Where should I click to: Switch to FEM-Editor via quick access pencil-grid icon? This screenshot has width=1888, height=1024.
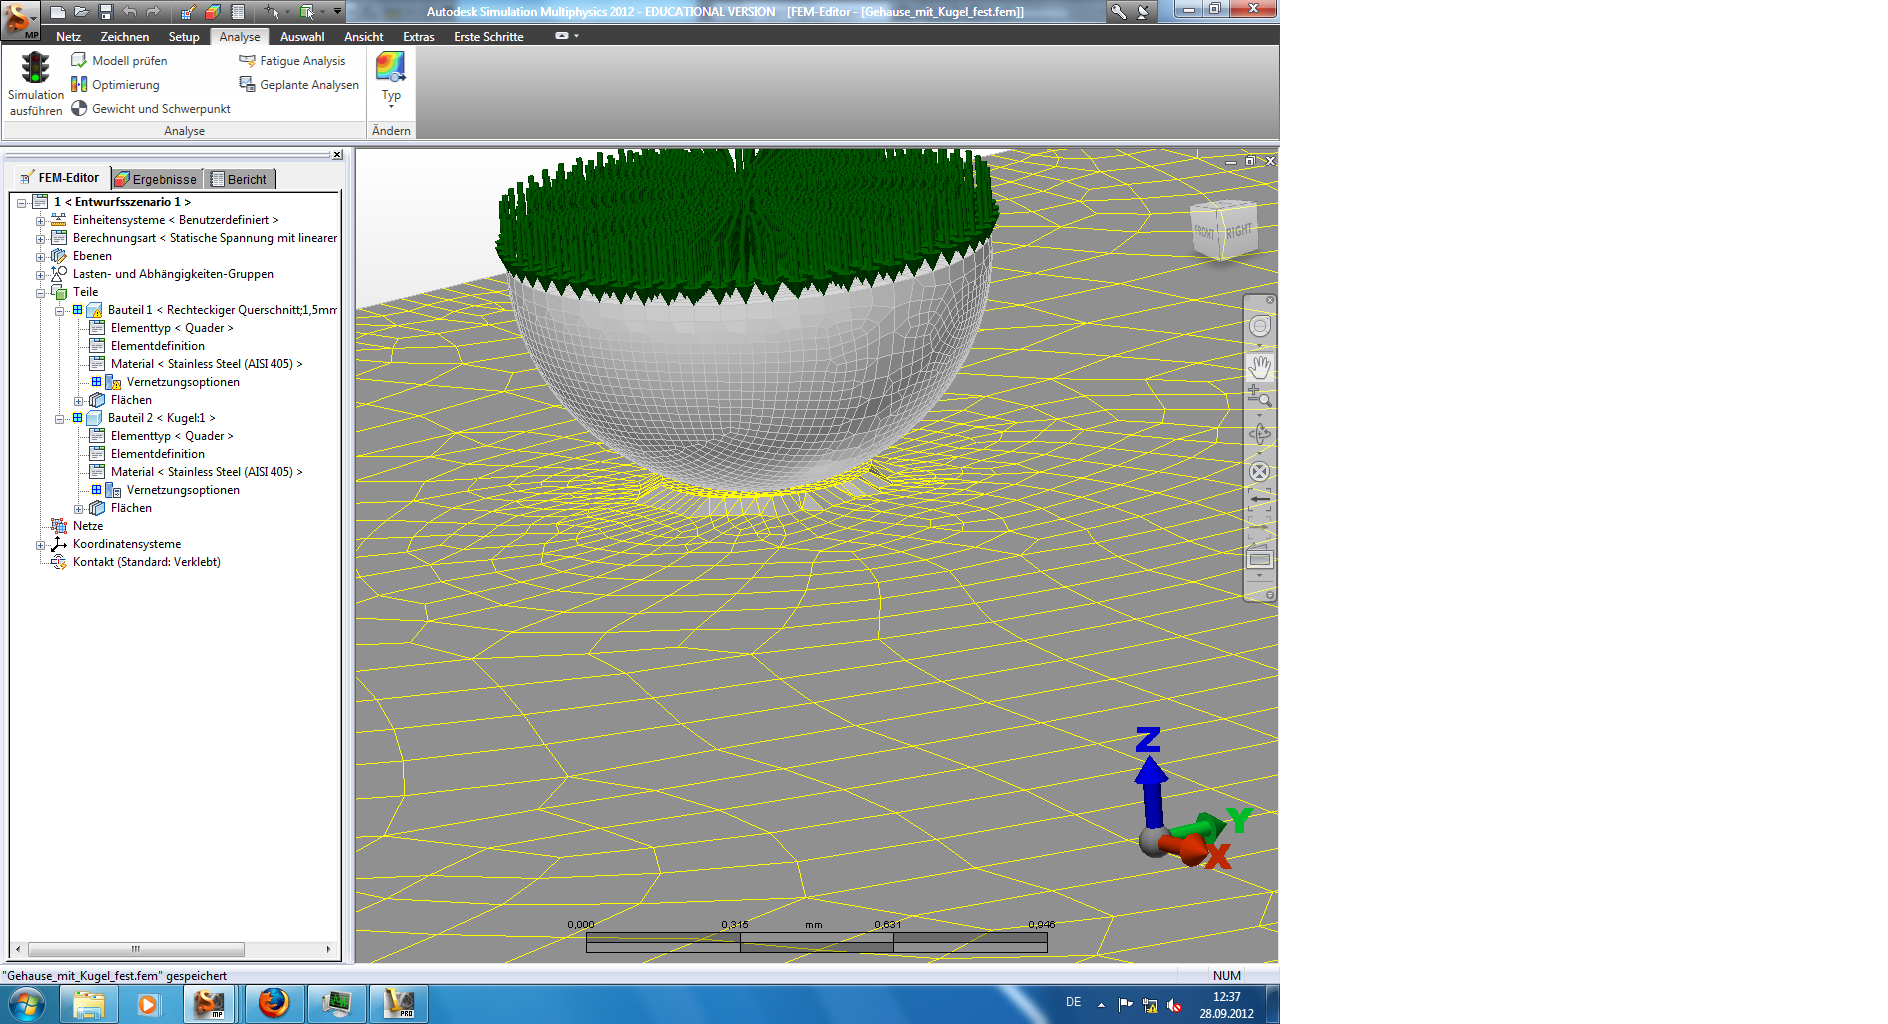(188, 12)
